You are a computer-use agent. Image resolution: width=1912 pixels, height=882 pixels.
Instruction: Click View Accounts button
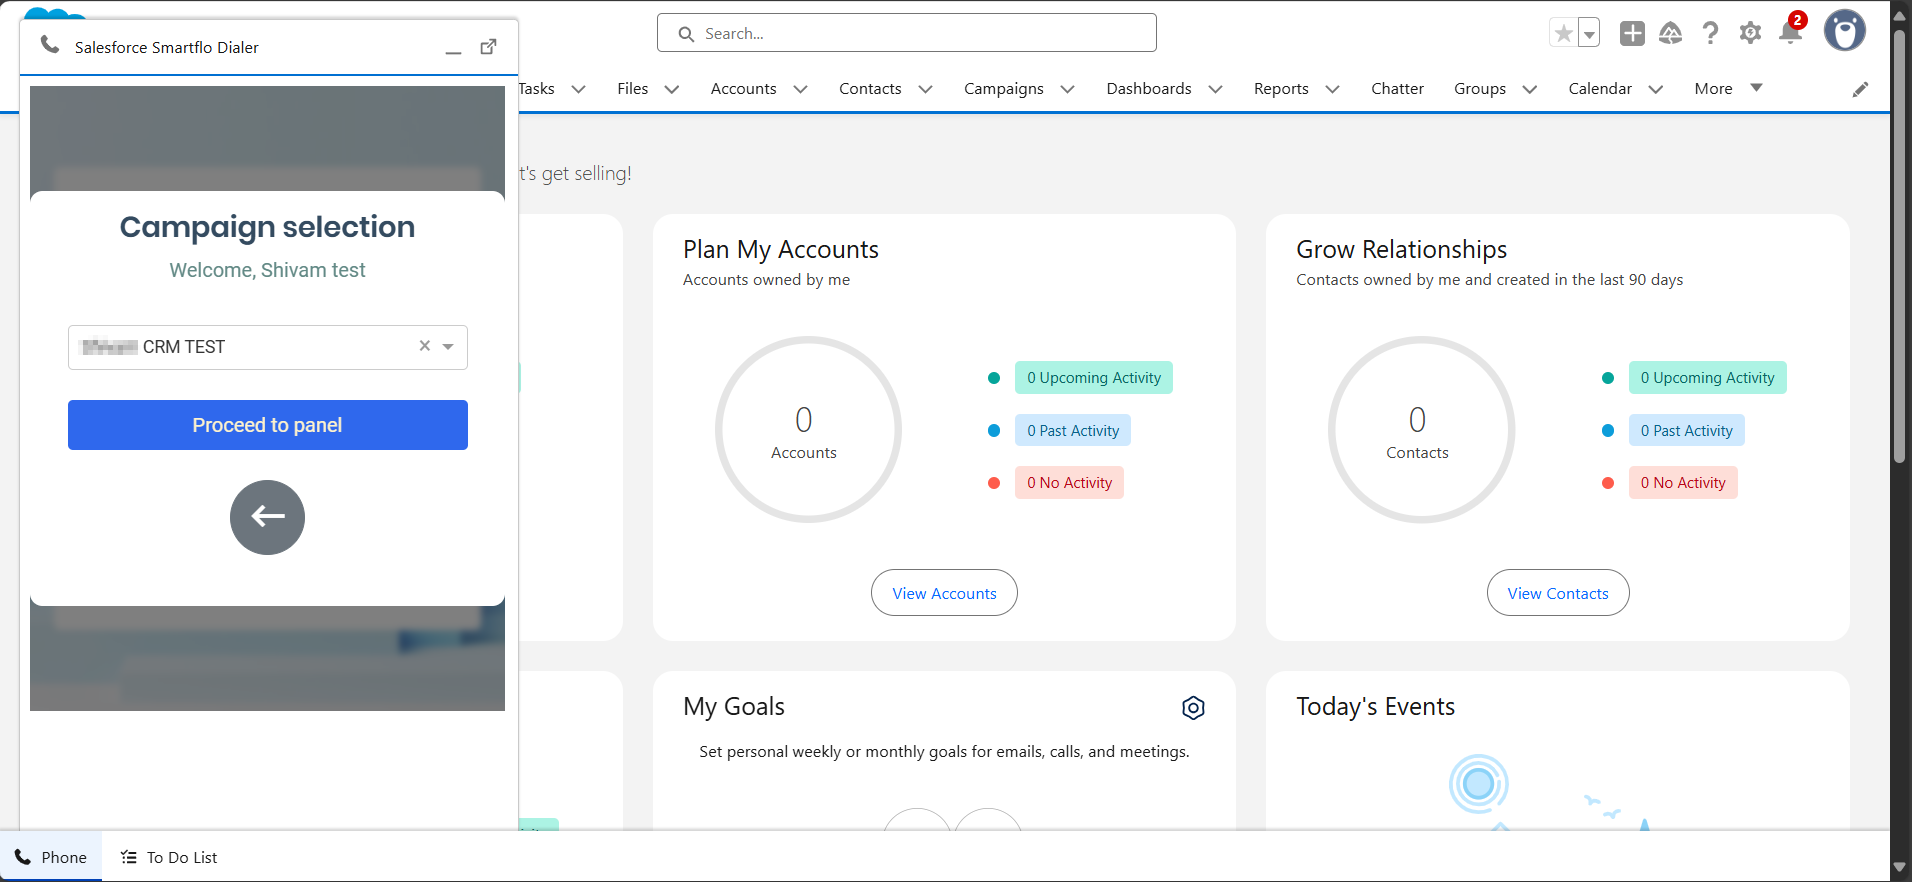pyautogui.click(x=944, y=593)
